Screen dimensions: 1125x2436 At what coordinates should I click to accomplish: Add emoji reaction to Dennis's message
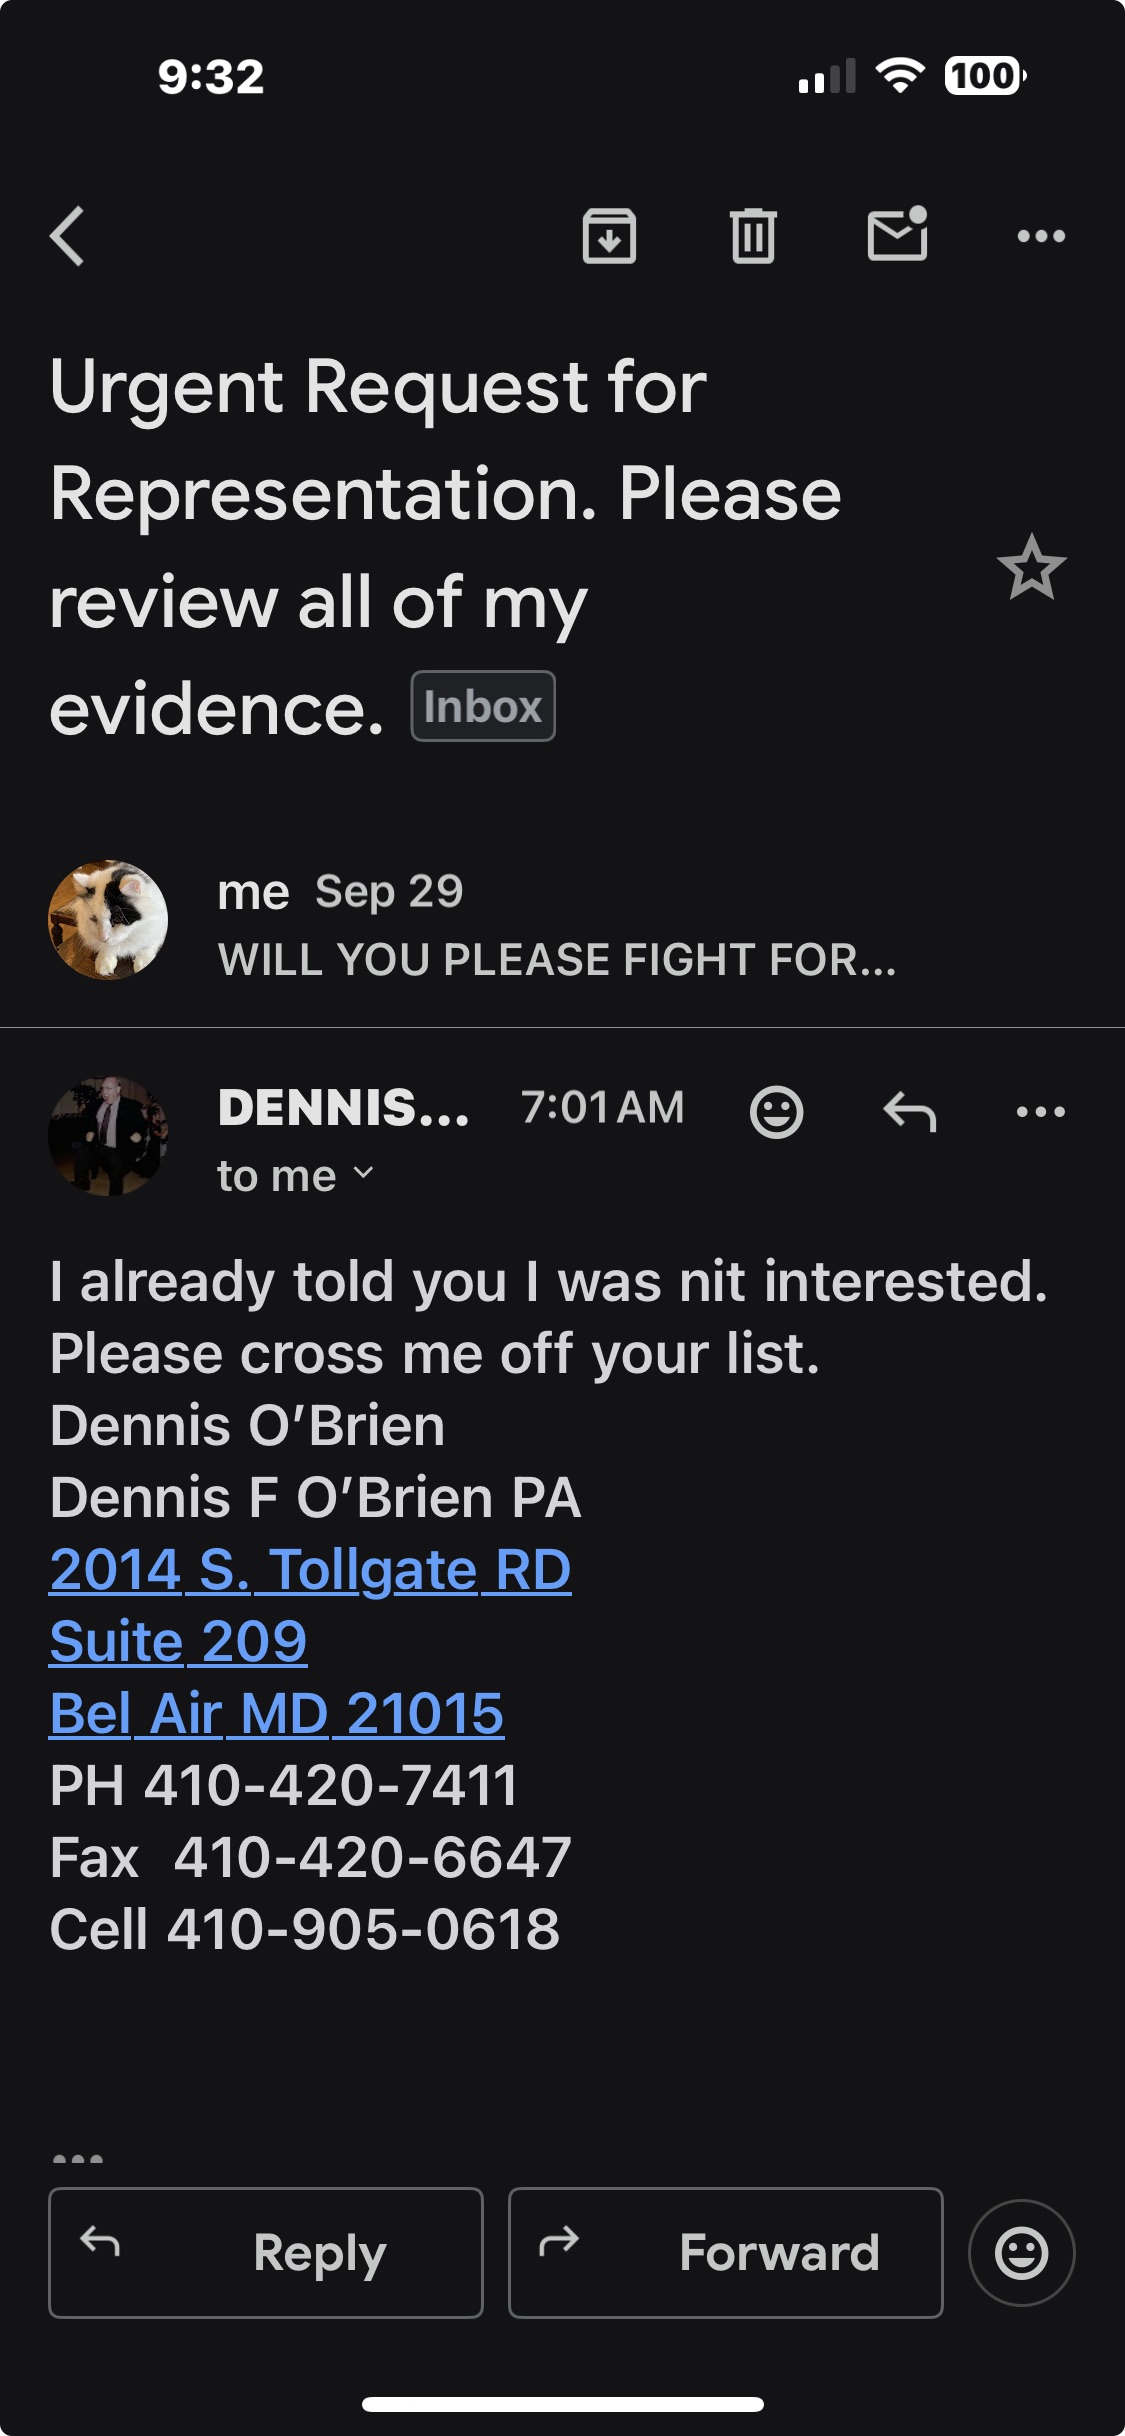(776, 1111)
